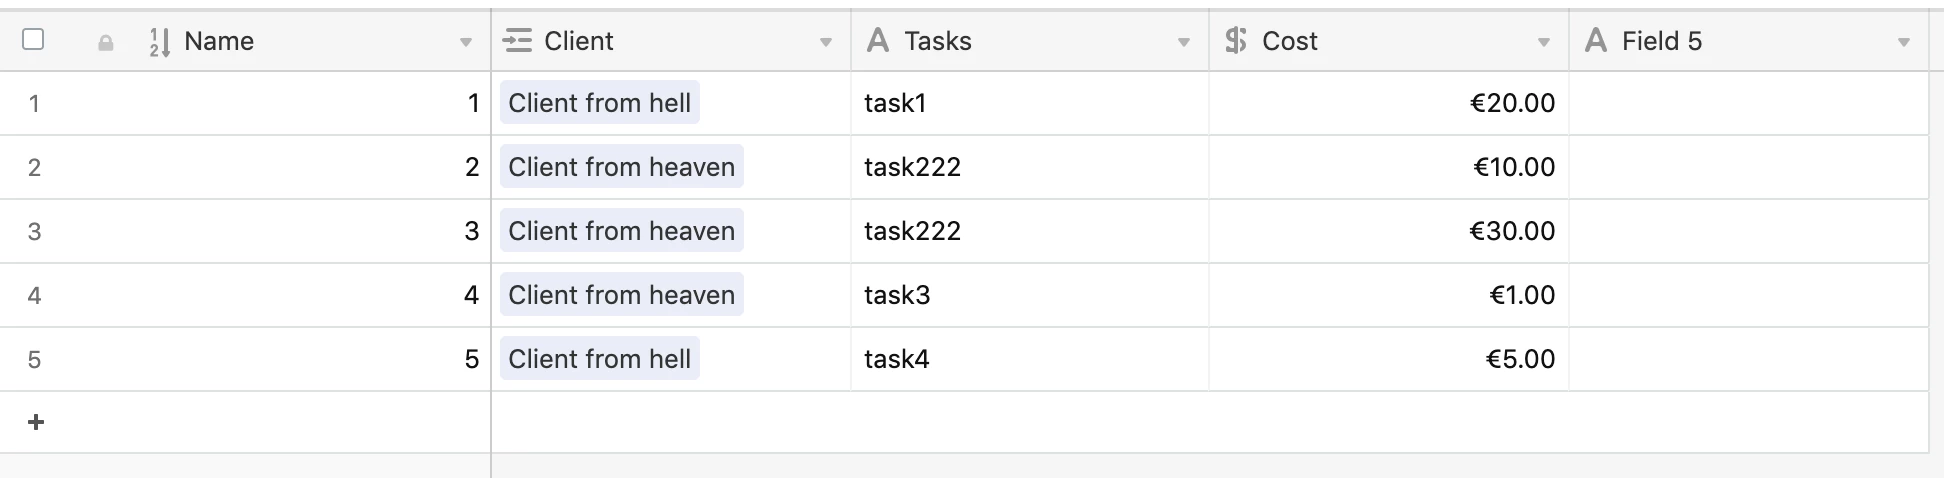Open the Client from heaven tag in row 3

pyautogui.click(x=622, y=231)
